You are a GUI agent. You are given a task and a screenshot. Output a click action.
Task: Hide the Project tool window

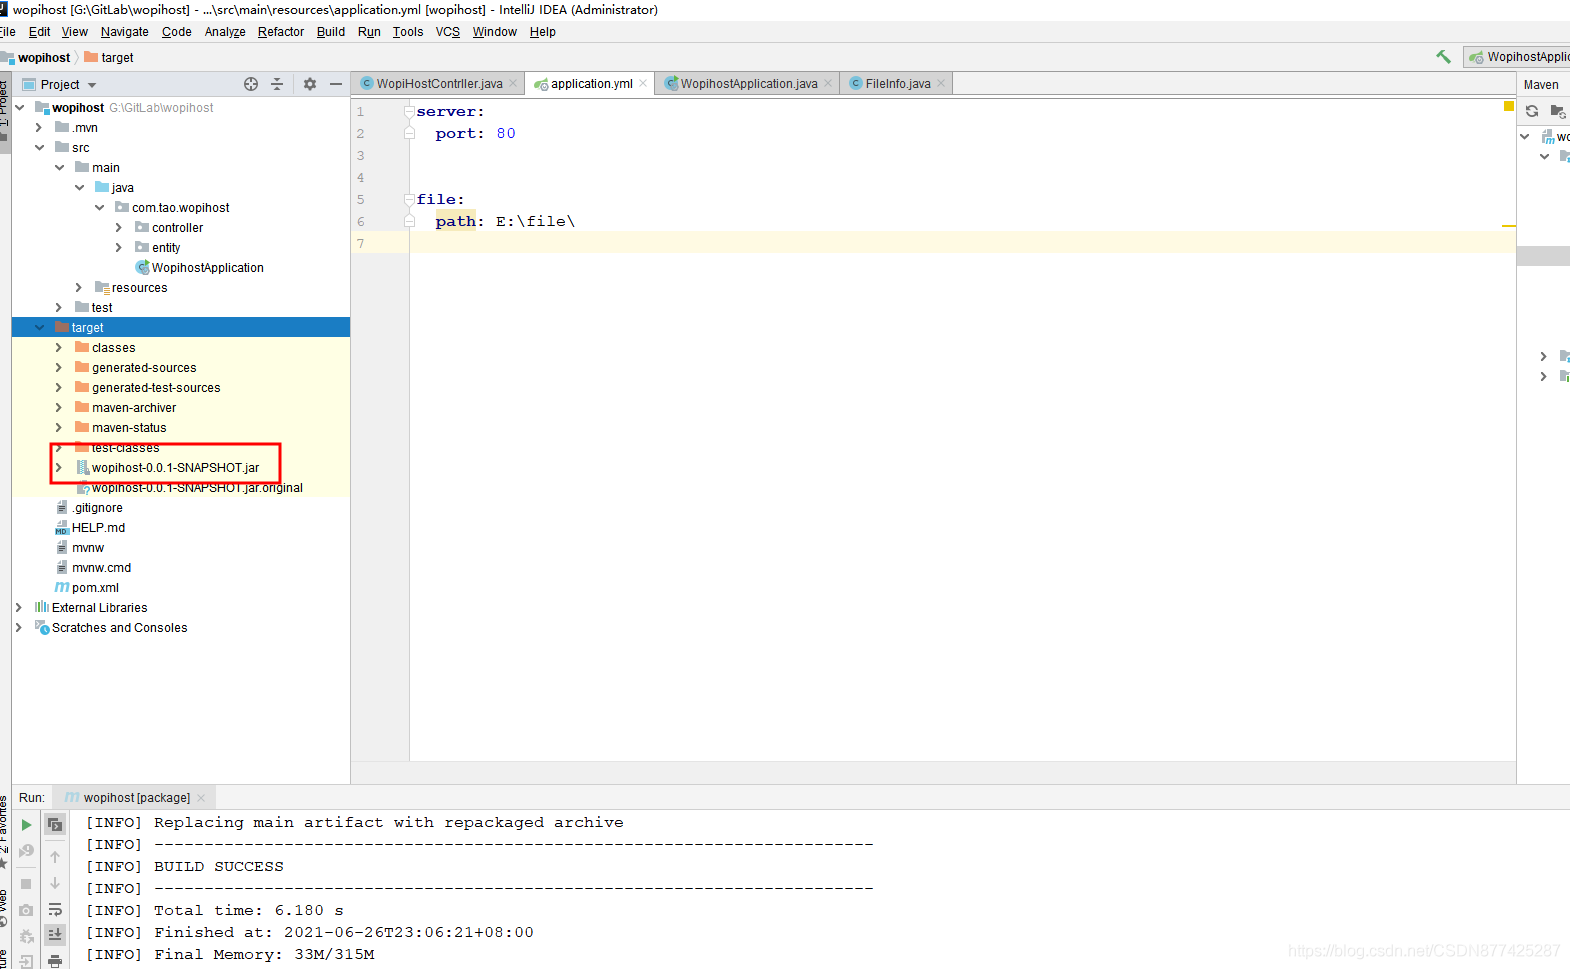click(x=336, y=84)
